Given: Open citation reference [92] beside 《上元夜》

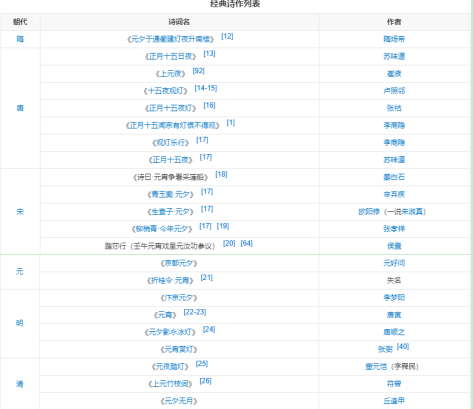Looking at the screenshot, I should point(199,71).
